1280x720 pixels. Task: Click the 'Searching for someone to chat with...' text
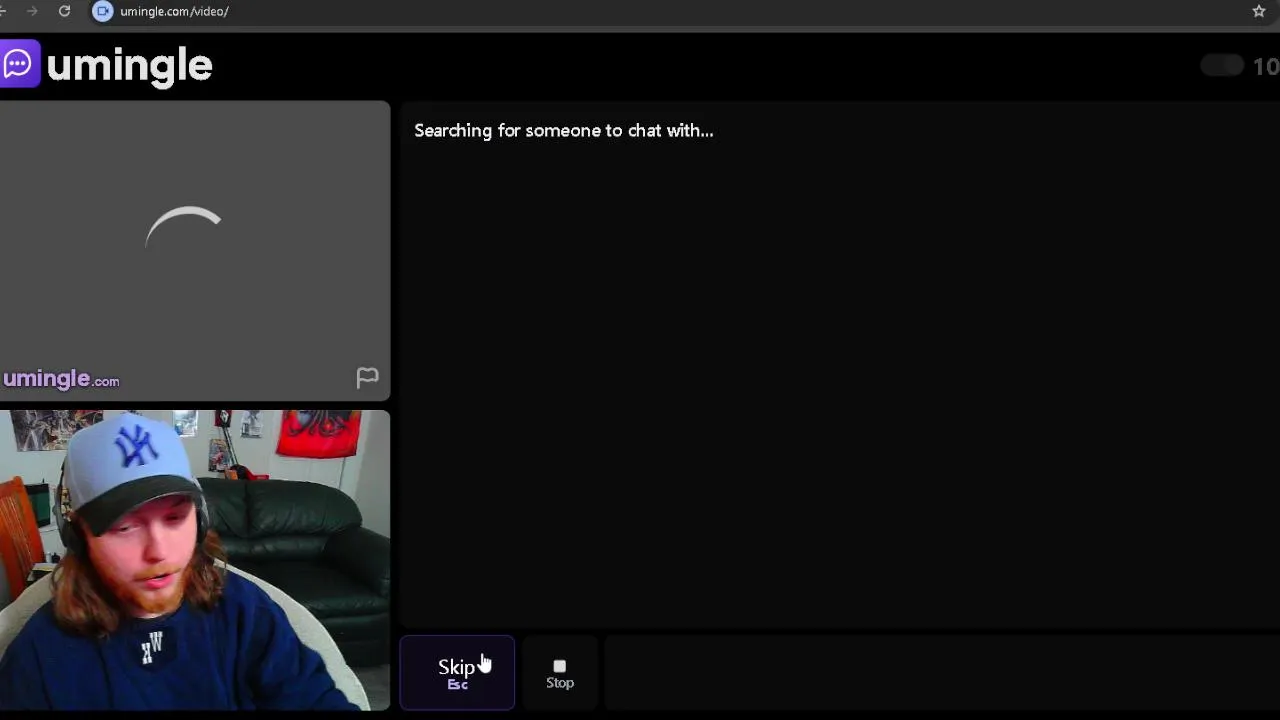564,131
